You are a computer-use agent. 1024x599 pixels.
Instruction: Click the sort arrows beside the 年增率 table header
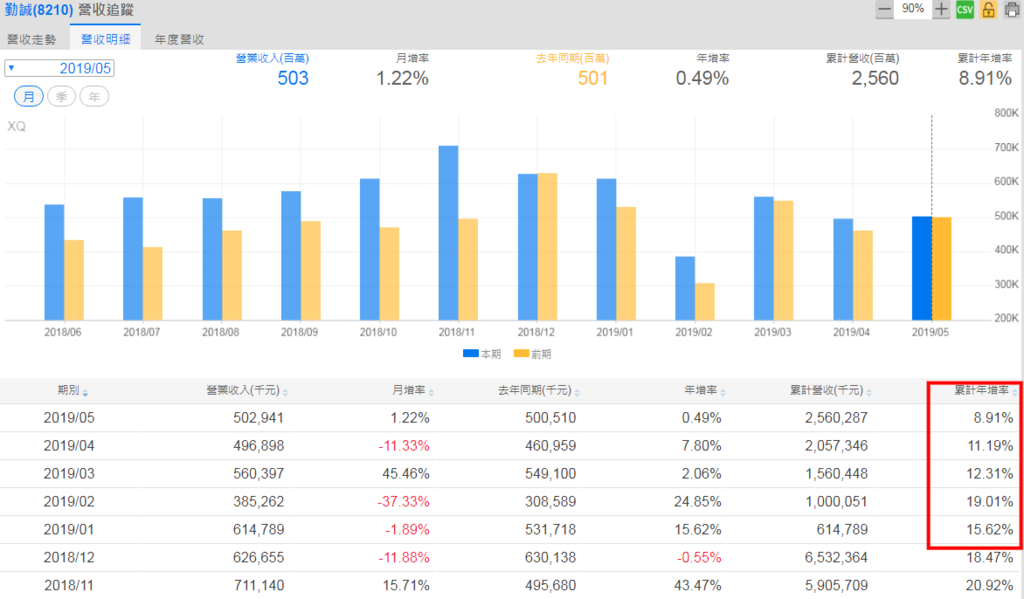coord(723,392)
